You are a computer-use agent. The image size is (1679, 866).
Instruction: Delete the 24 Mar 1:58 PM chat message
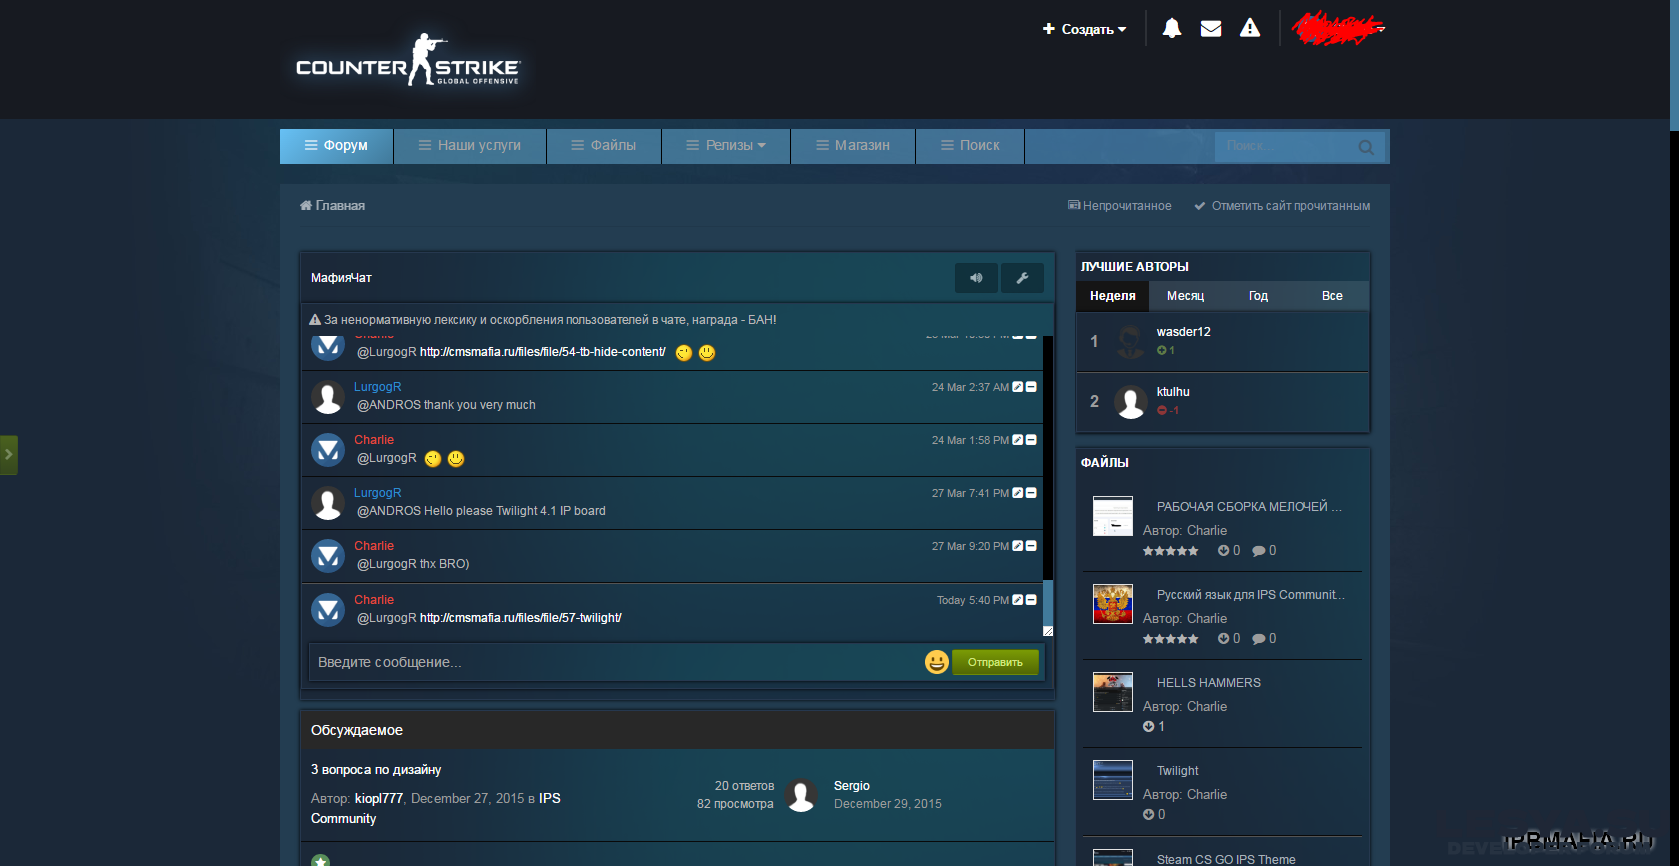[1031, 440]
